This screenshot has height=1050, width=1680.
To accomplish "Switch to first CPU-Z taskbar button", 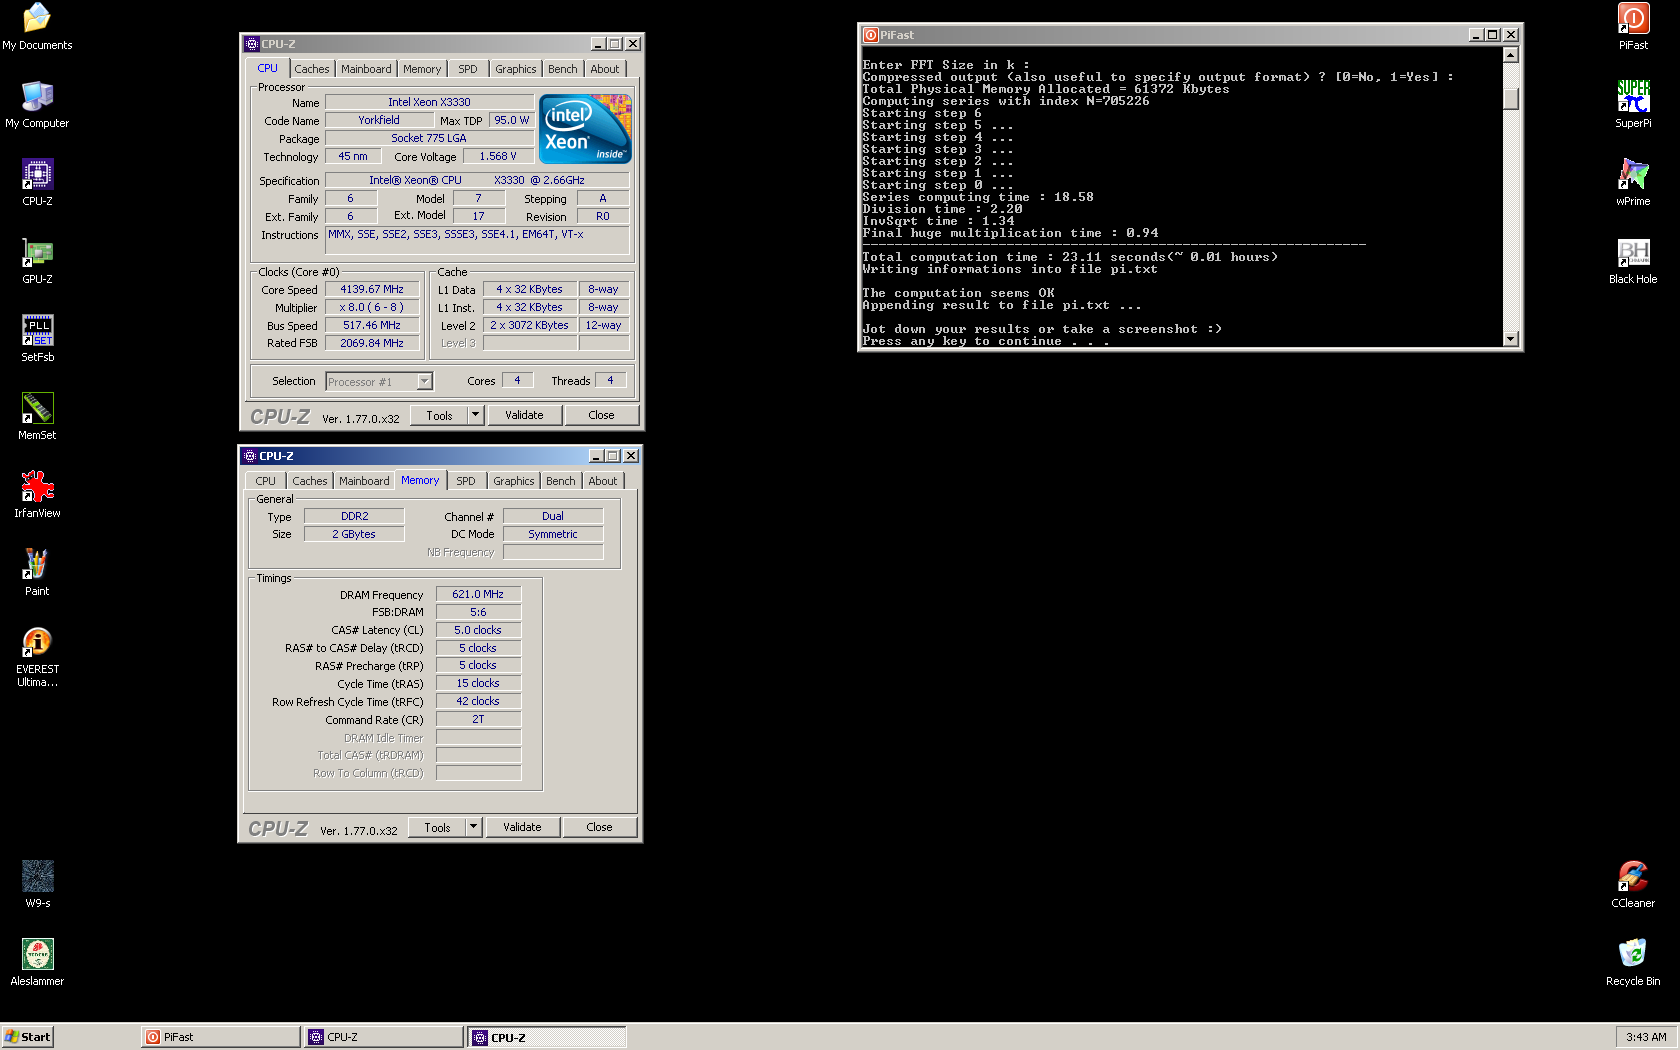I will (384, 1037).
